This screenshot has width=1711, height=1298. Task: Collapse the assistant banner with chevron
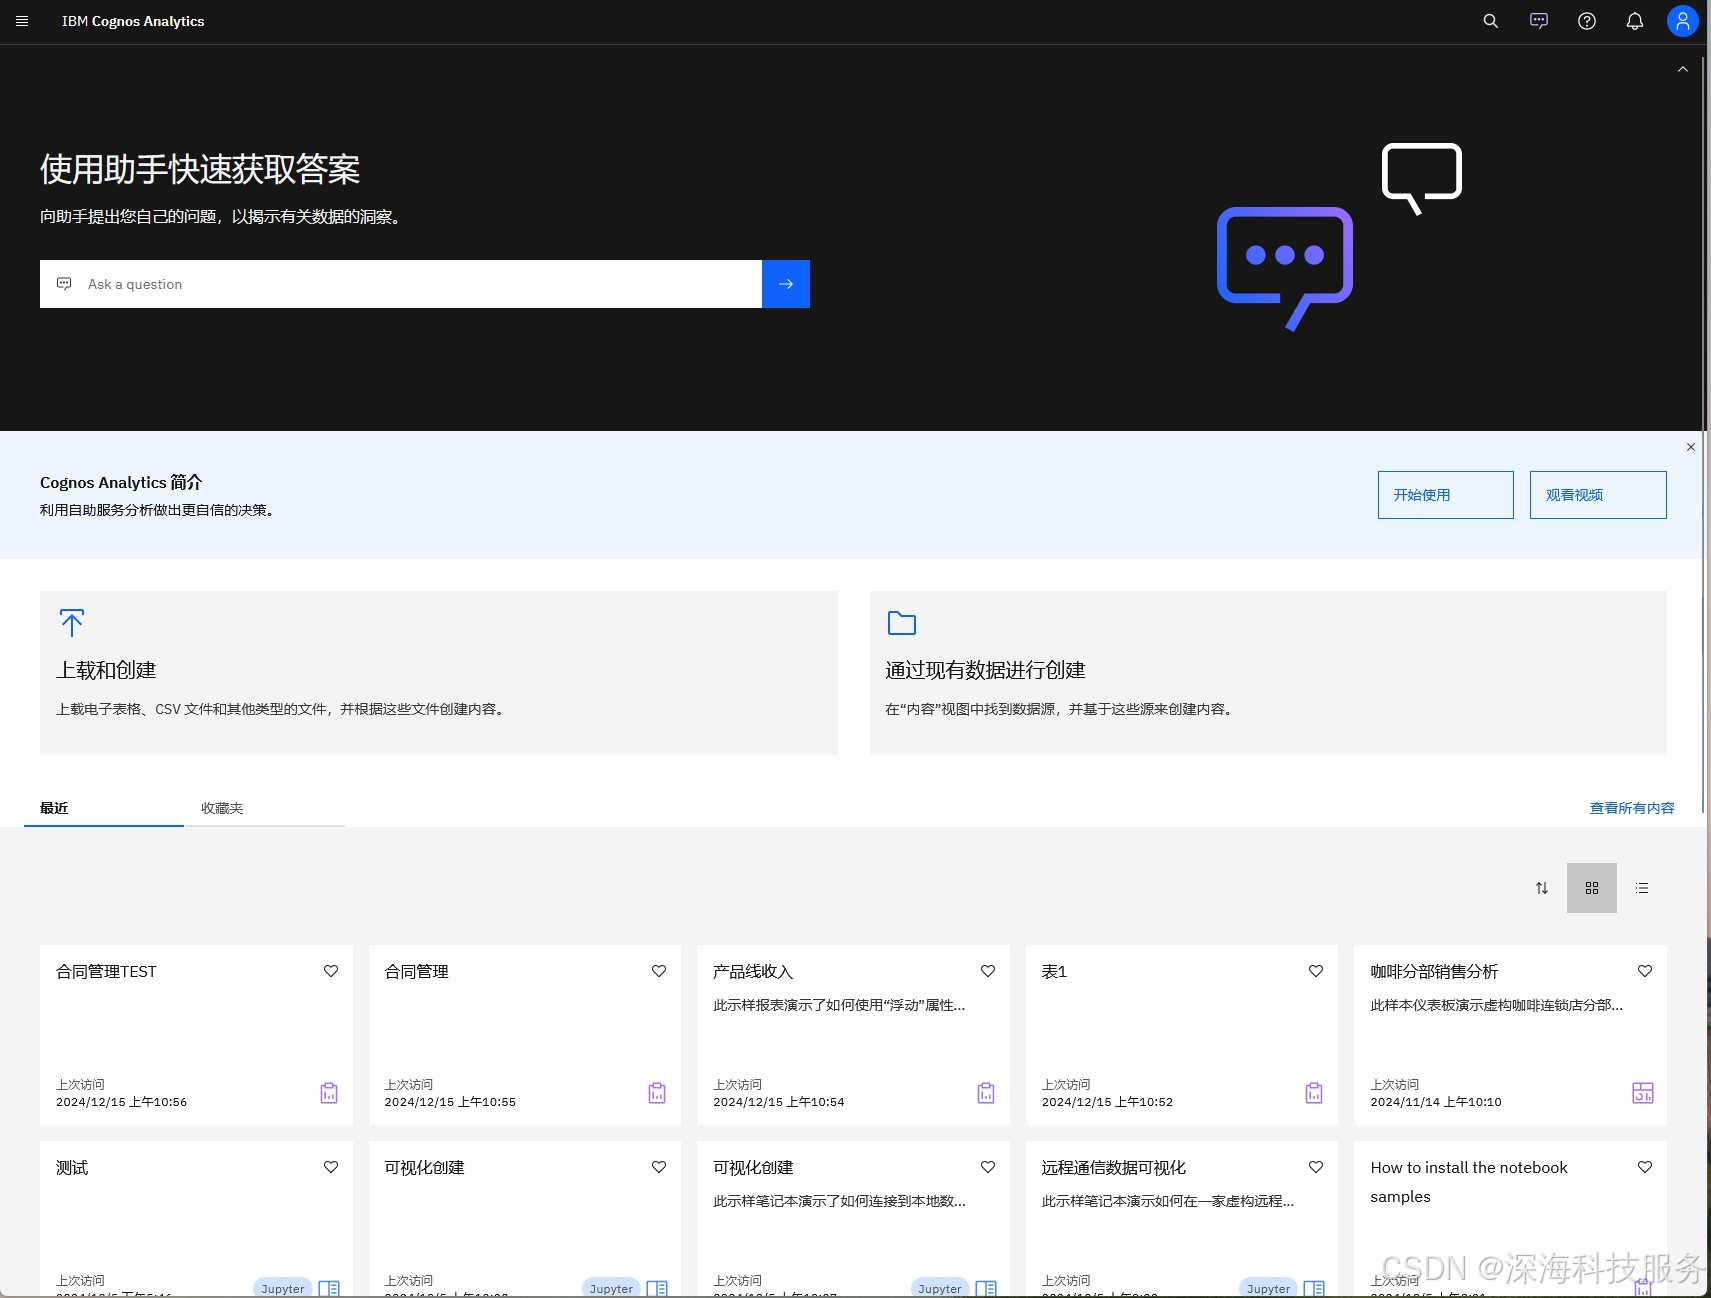tap(1682, 70)
